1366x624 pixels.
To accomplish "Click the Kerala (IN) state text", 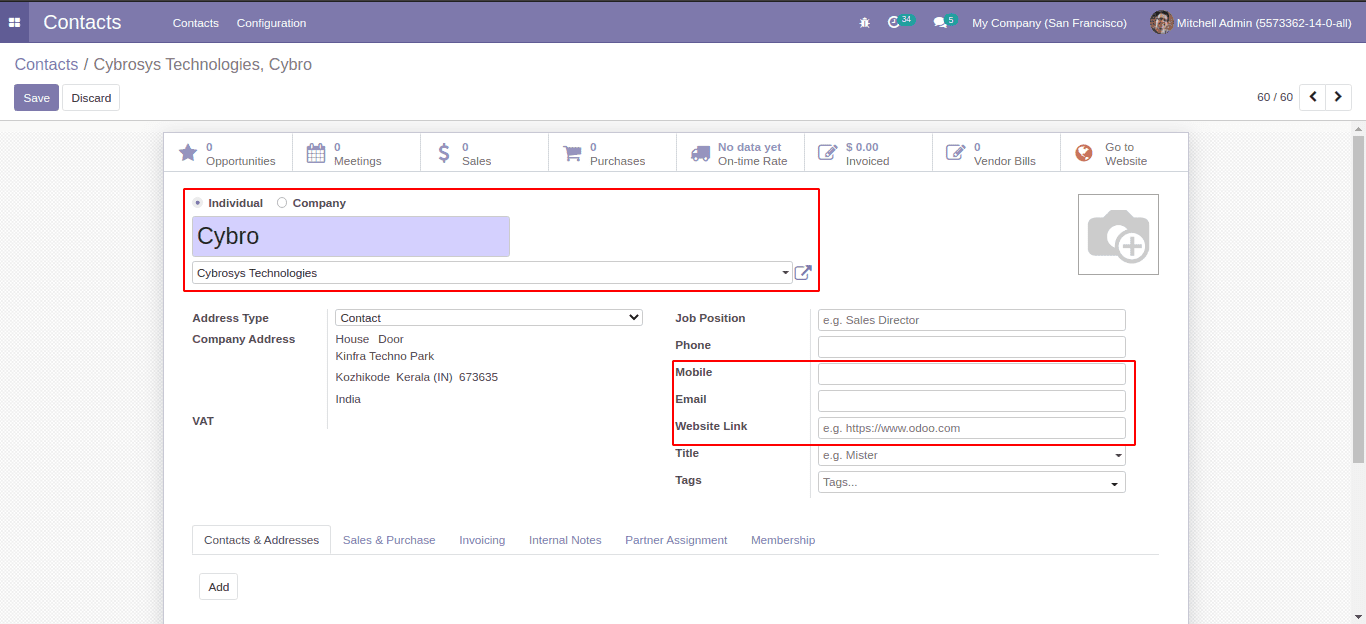I will [x=424, y=377].
